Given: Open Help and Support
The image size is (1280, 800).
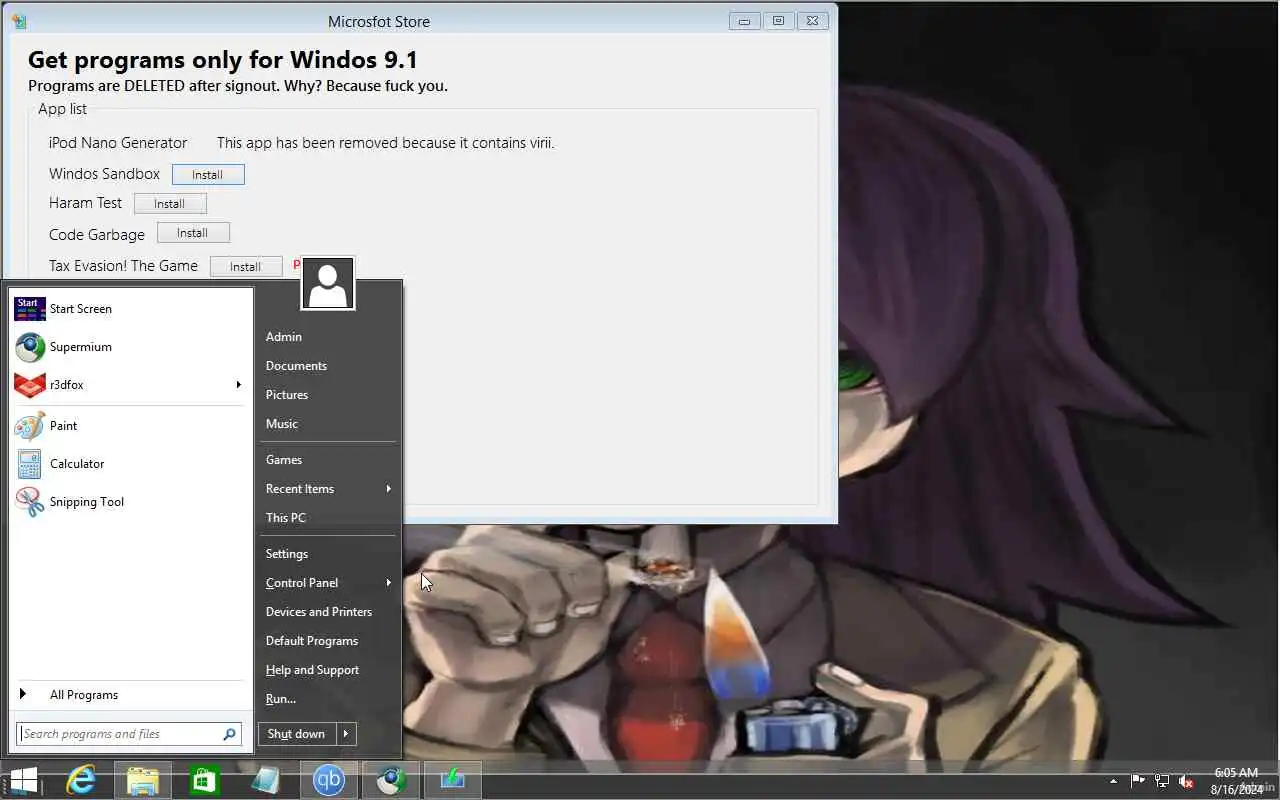Looking at the screenshot, I should 312,670.
